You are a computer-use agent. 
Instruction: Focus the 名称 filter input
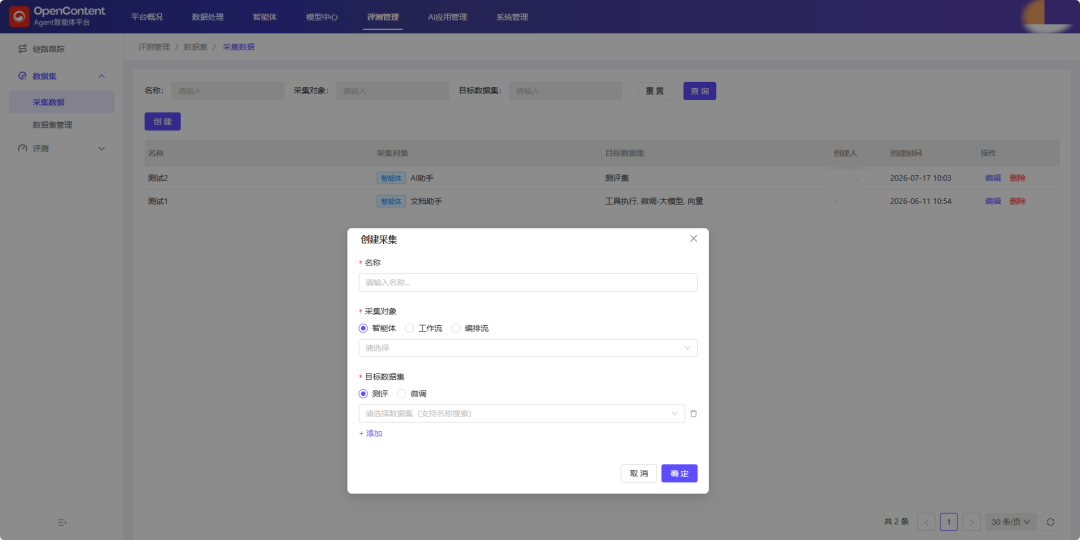(228, 91)
